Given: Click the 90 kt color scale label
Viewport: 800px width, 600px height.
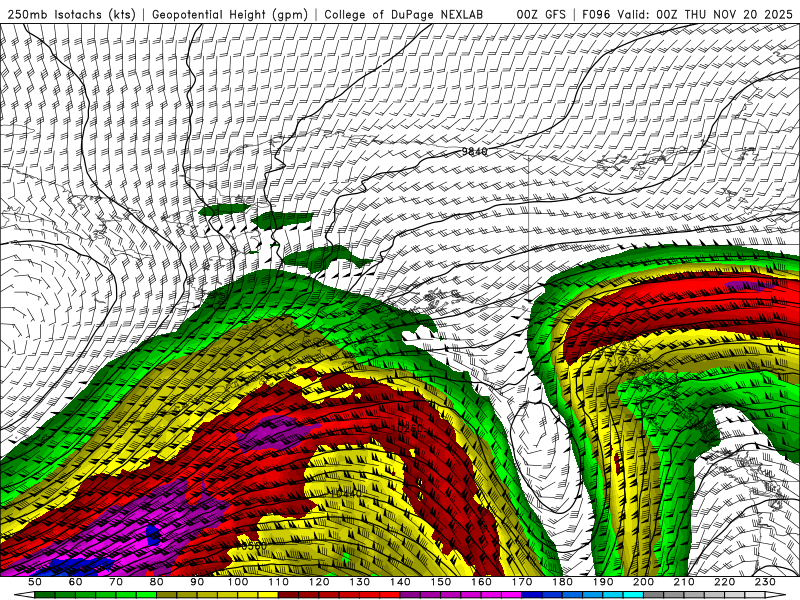Looking at the screenshot, I should (197, 582).
